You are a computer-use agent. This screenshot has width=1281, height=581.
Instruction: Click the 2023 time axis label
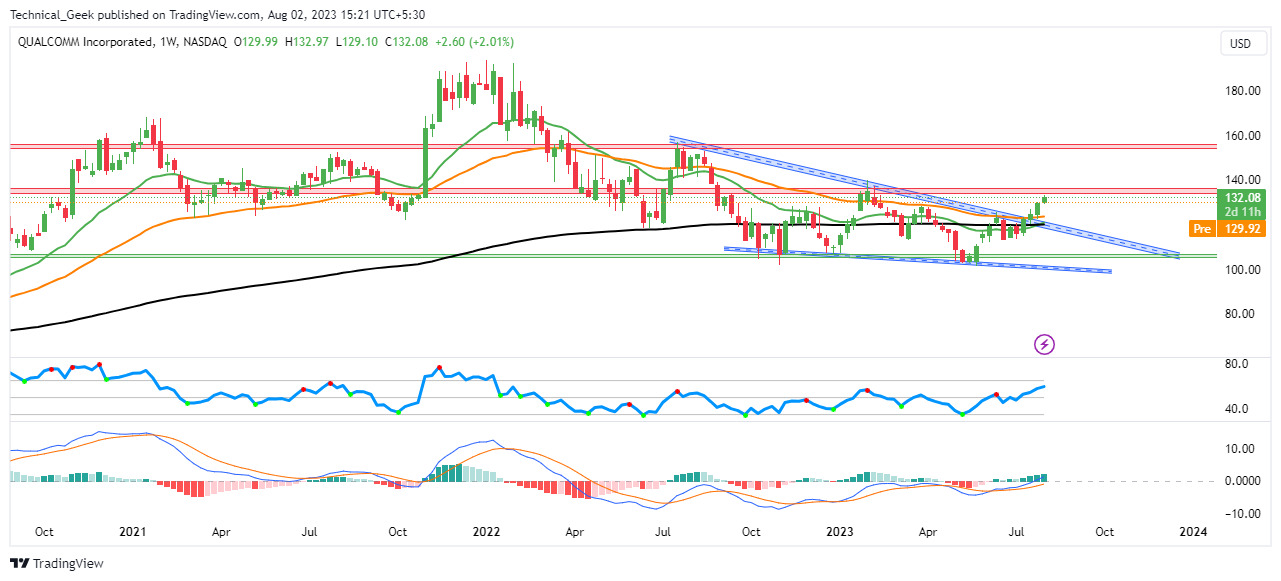[x=842, y=533]
